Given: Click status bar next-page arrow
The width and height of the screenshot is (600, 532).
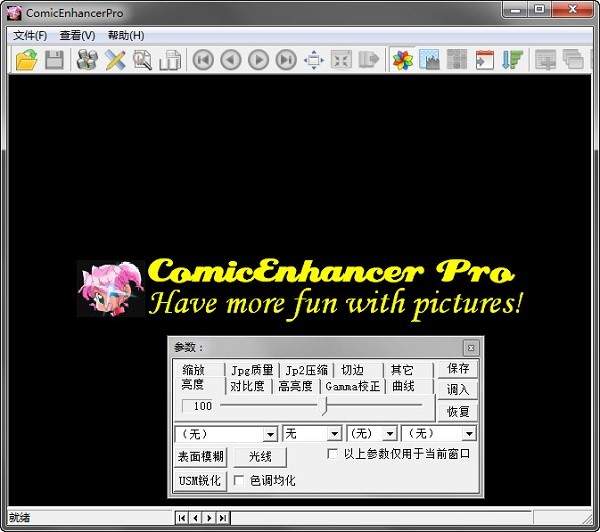Looking at the screenshot, I should click(209, 518).
